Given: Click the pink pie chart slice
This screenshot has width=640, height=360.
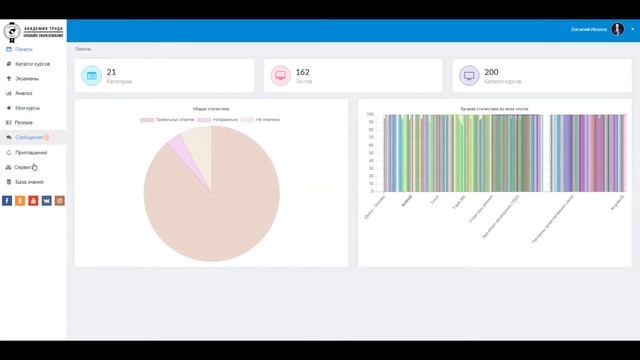Looking at the screenshot, I should (x=184, y=153).
